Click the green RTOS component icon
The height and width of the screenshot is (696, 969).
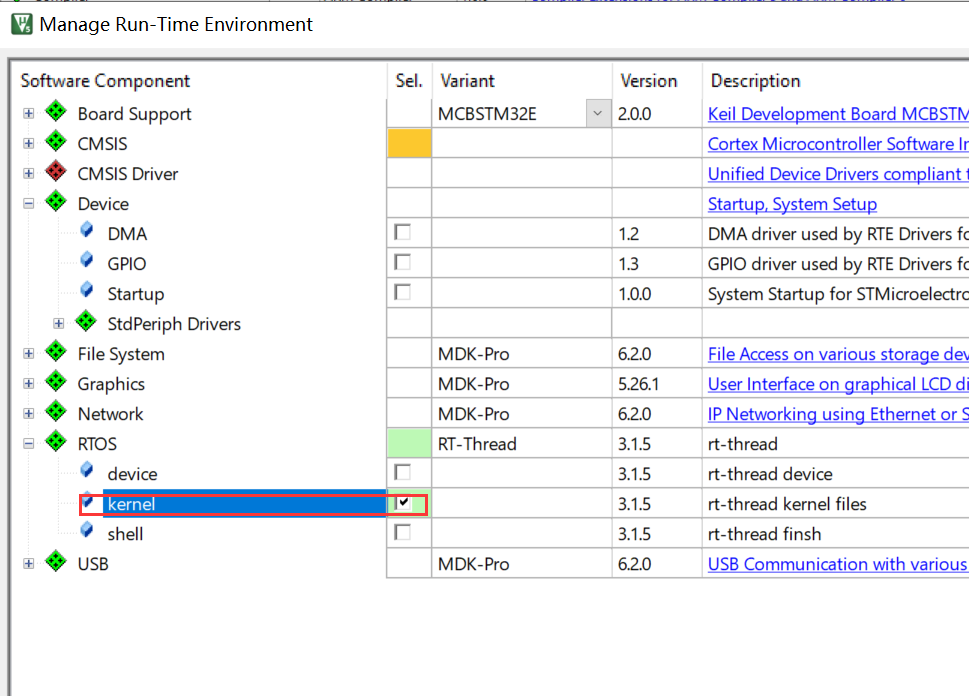tap(56, 443)
